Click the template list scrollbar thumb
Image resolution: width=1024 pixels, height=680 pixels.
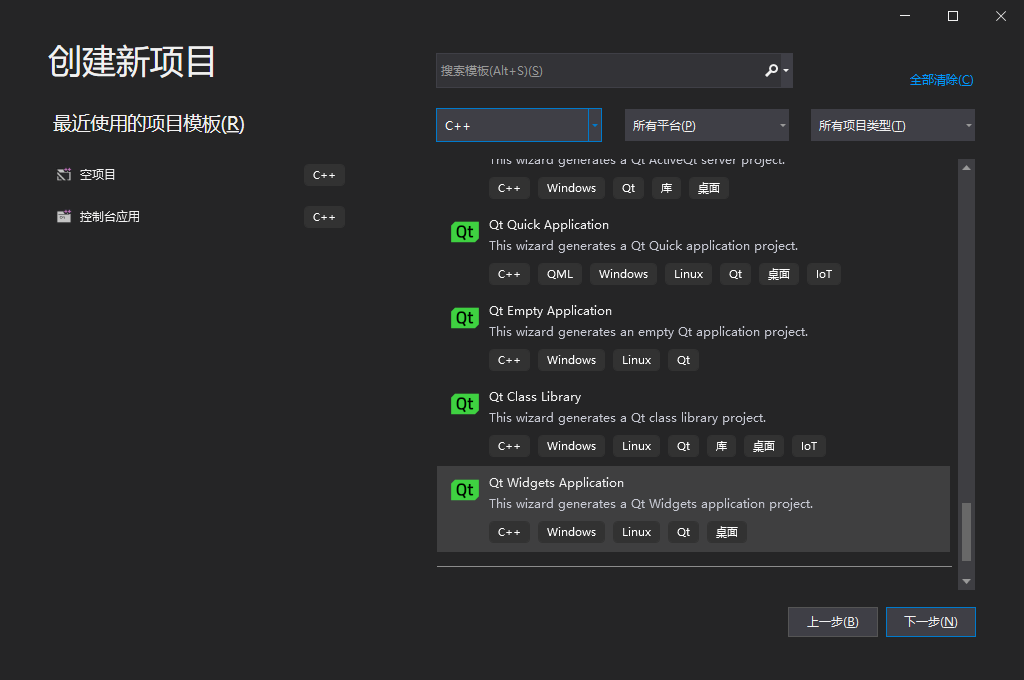[967, 531]
